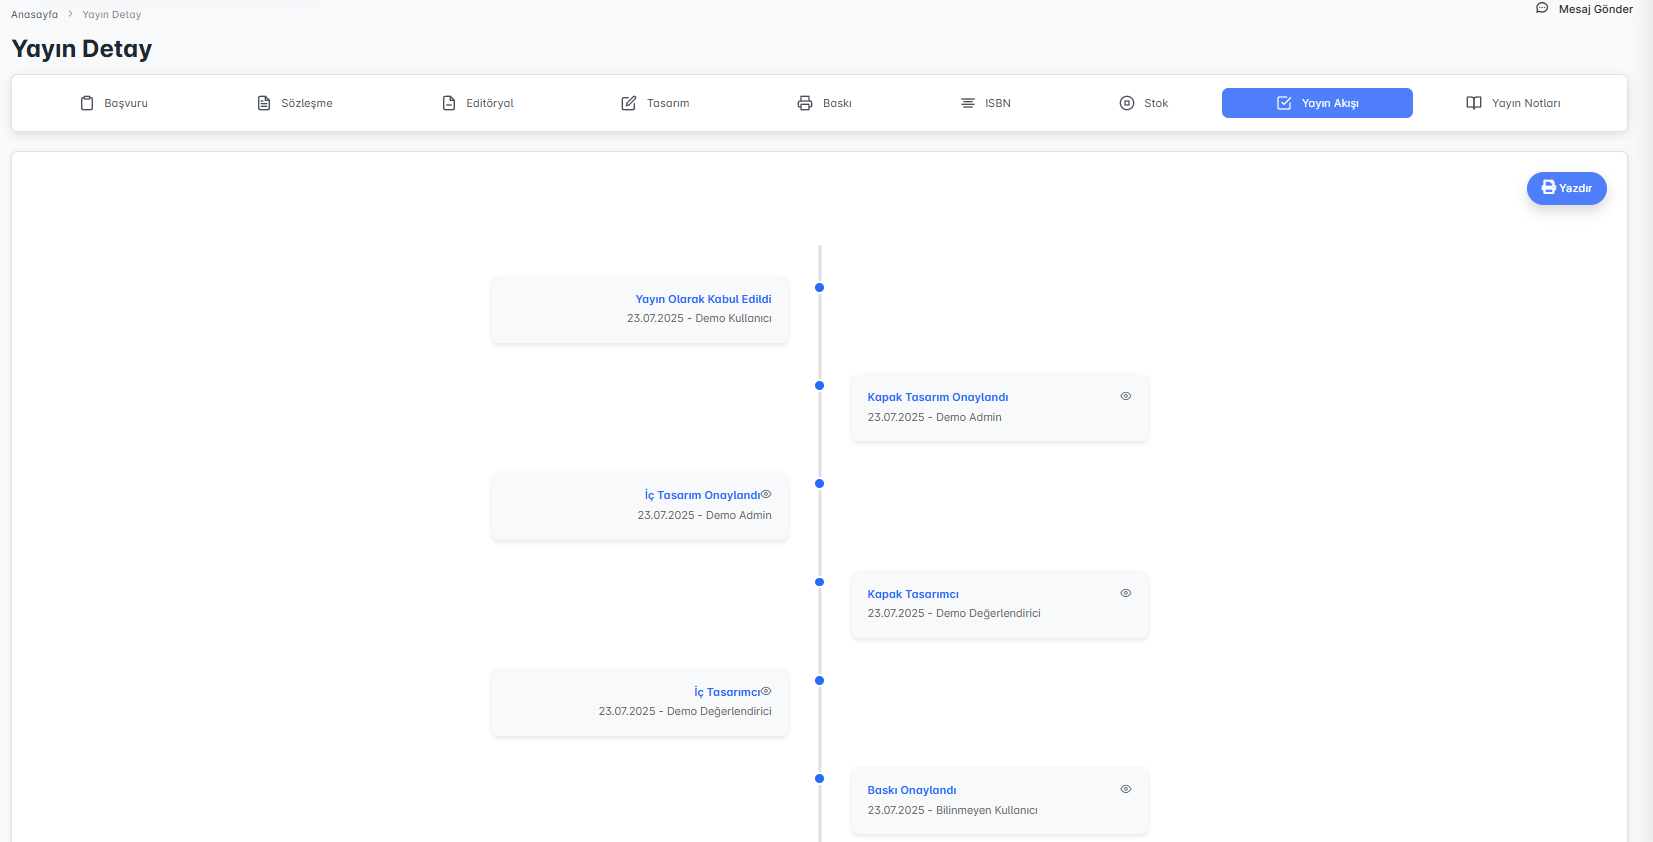The width and height of the screenshot is (1653, 842).
Task: Click the Tasarım pencil edit icon
Action: point(629,103)
